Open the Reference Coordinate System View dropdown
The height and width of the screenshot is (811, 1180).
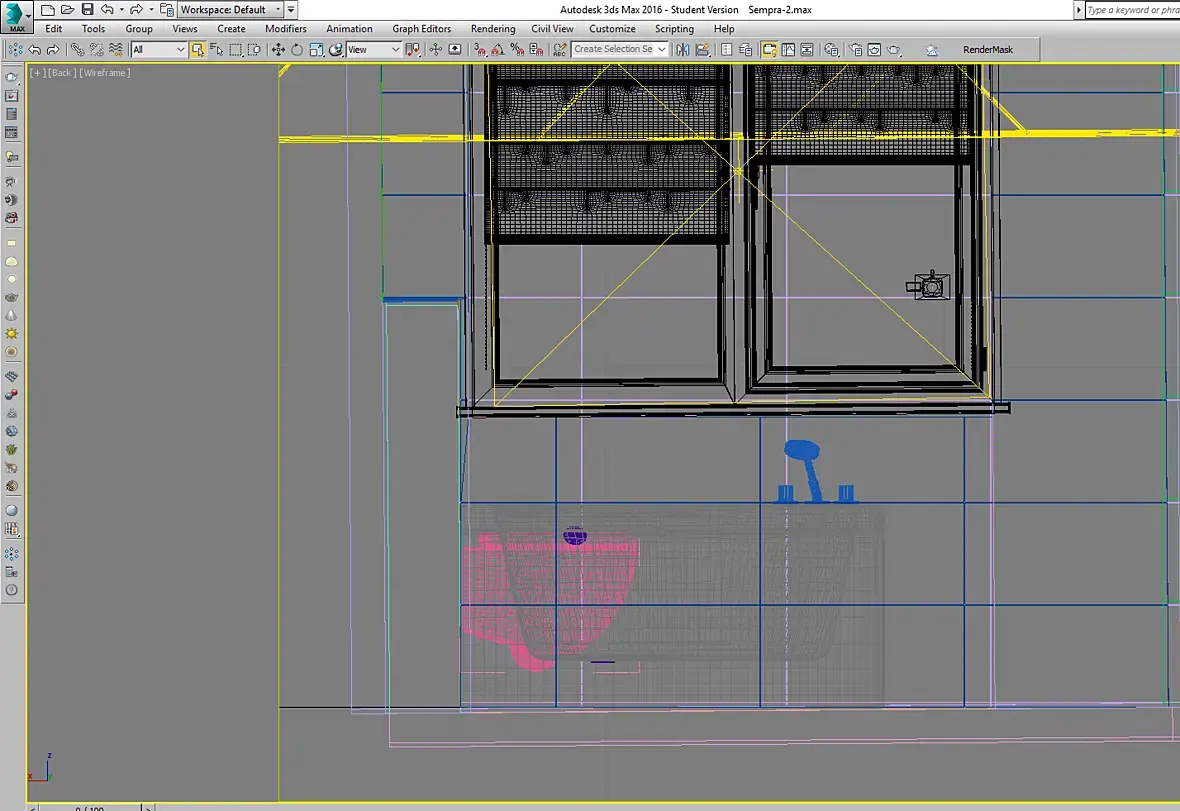[373, 50]
